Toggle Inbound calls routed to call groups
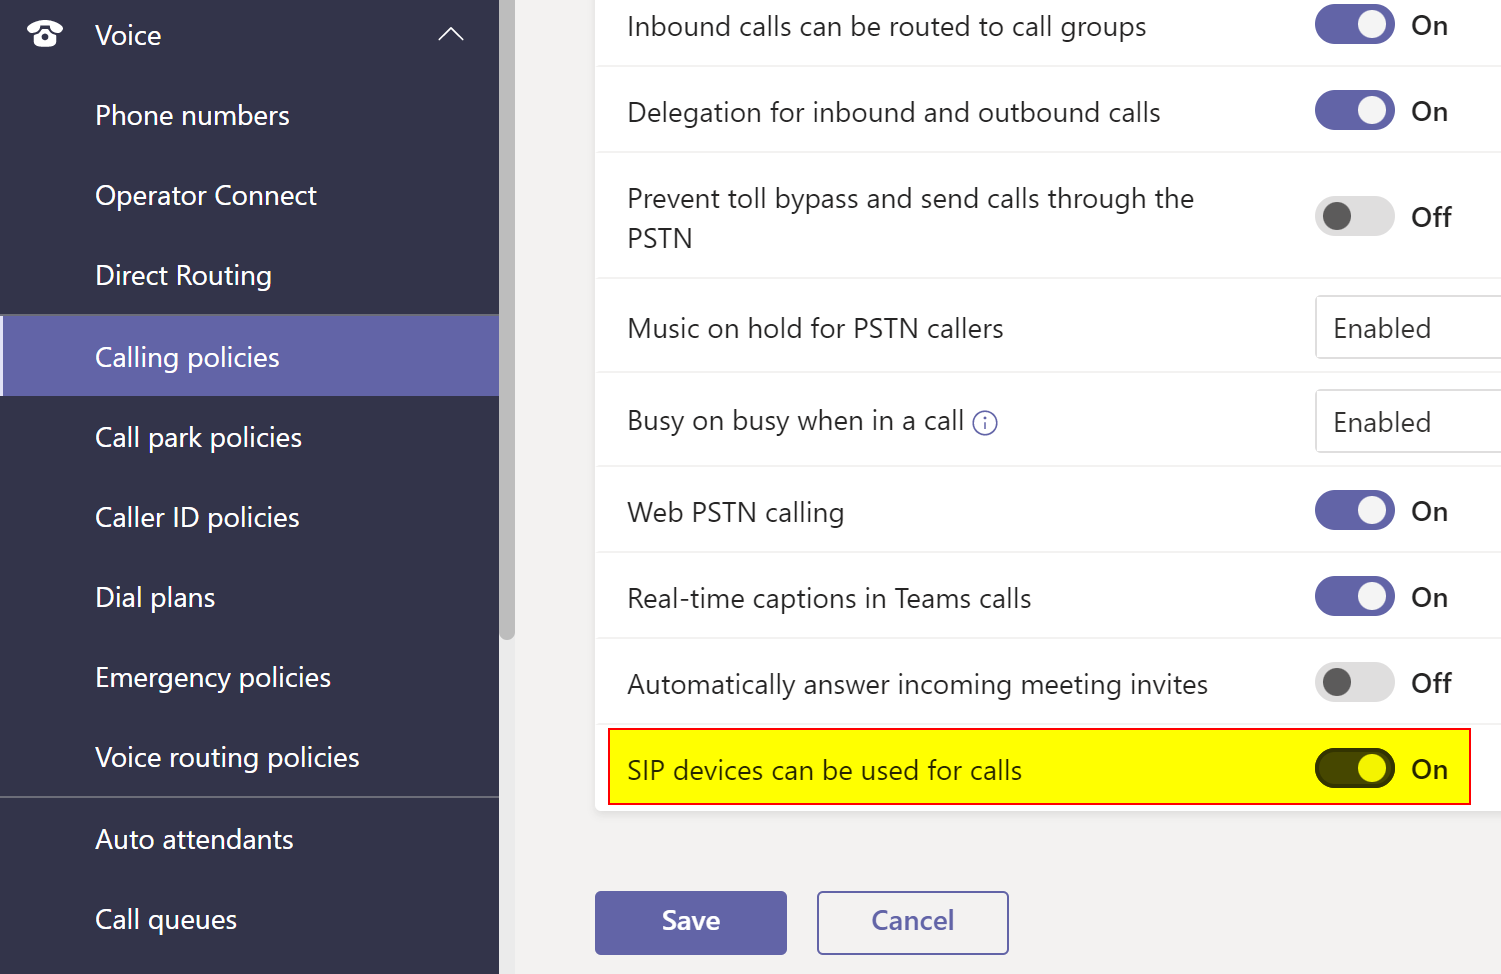Image resolution: width=1501 pixels, height=974 pixels. click(1354, 25)
